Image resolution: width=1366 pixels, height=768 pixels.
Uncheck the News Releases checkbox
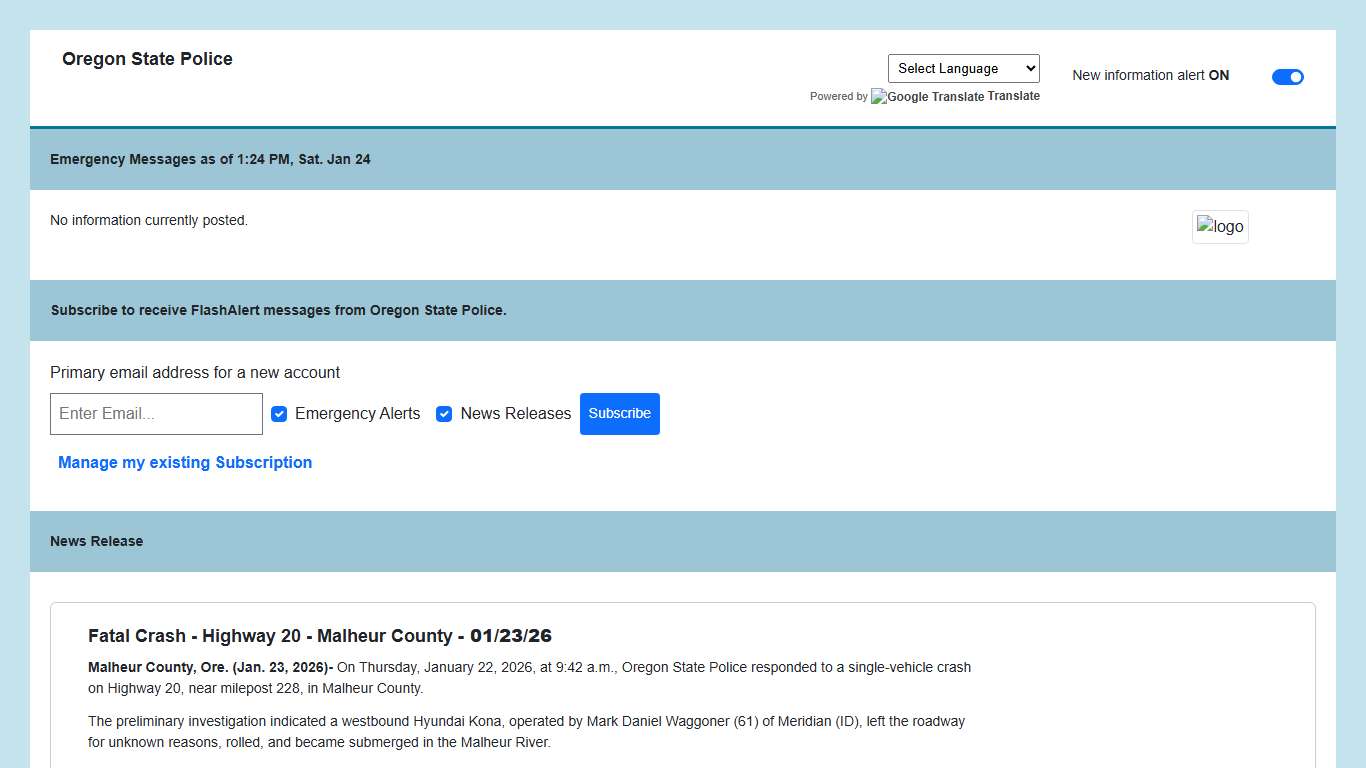pyautogui.click(x=444, y=414)
